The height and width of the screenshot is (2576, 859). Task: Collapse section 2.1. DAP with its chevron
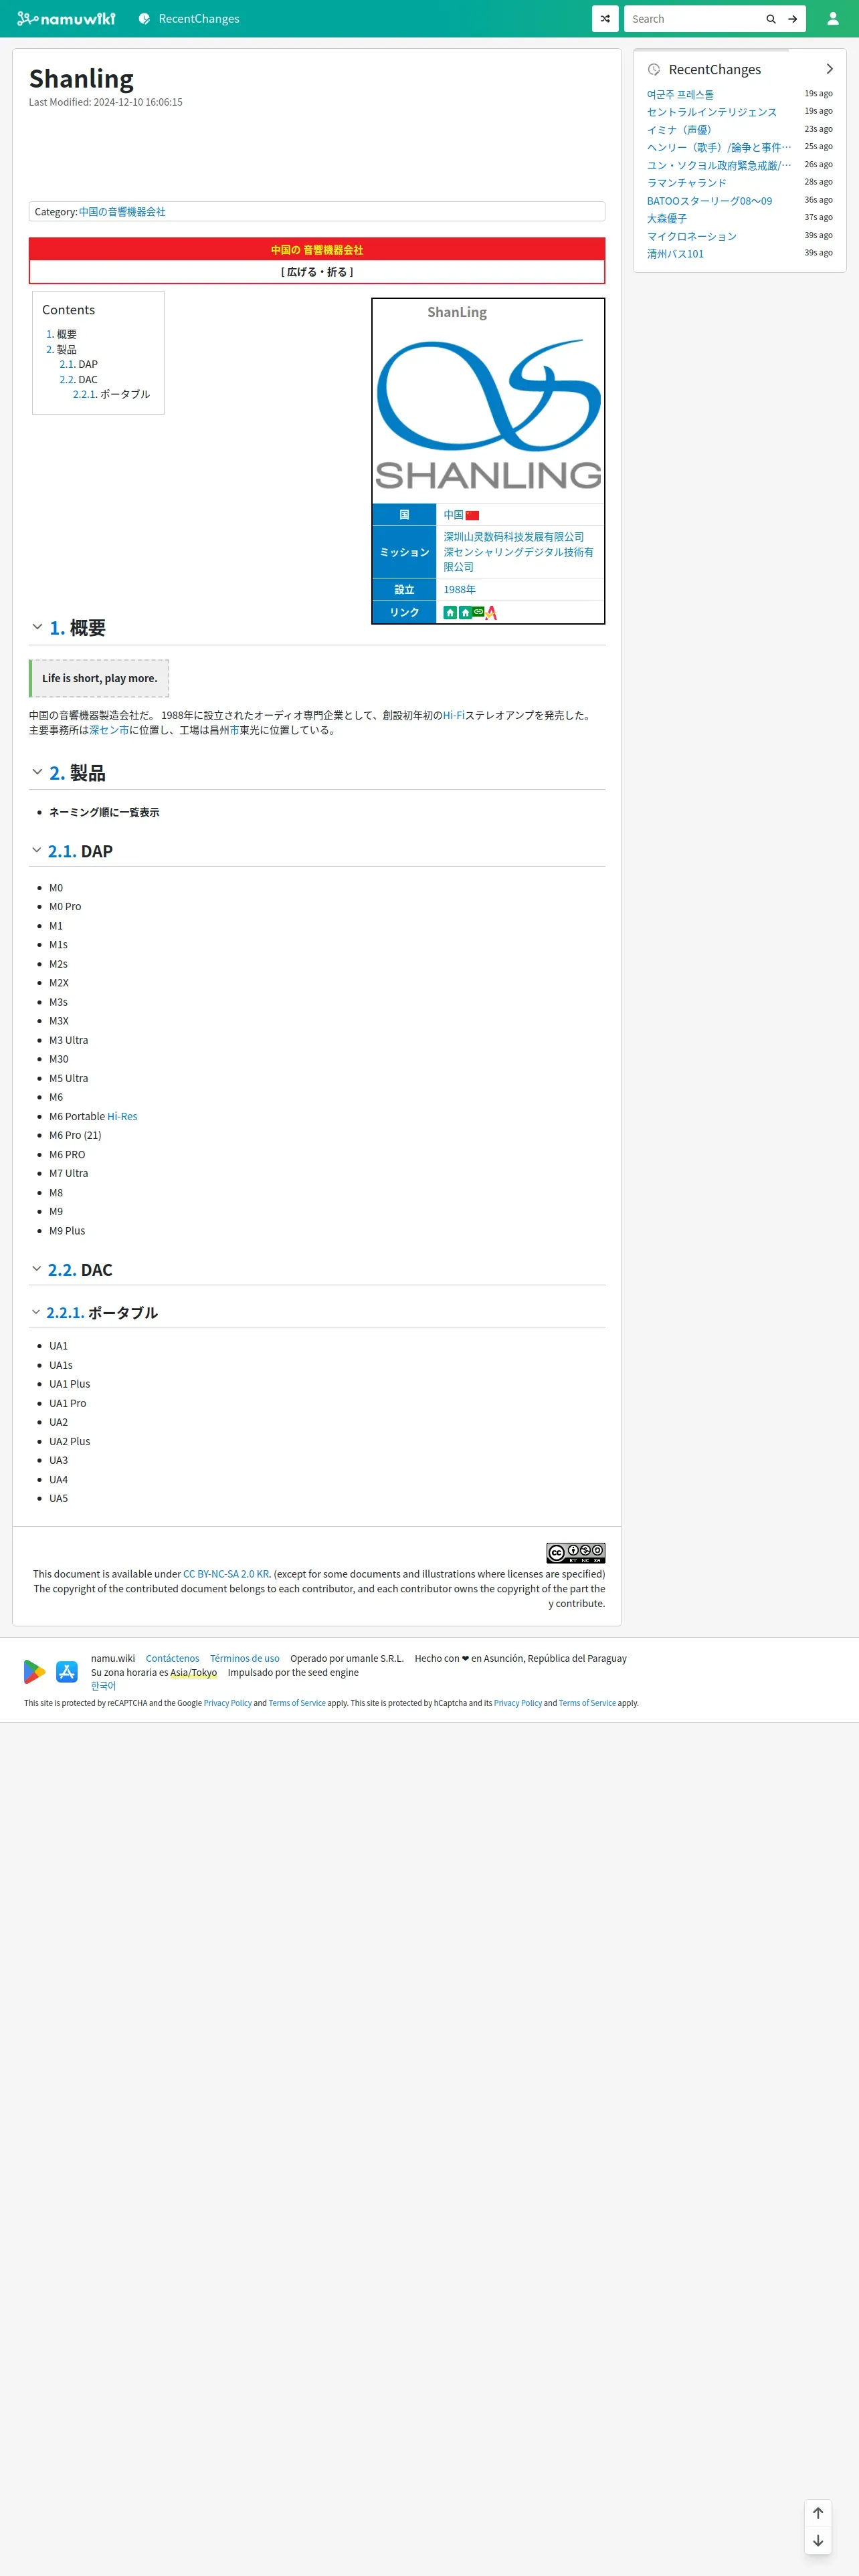(x=36, y=850)
